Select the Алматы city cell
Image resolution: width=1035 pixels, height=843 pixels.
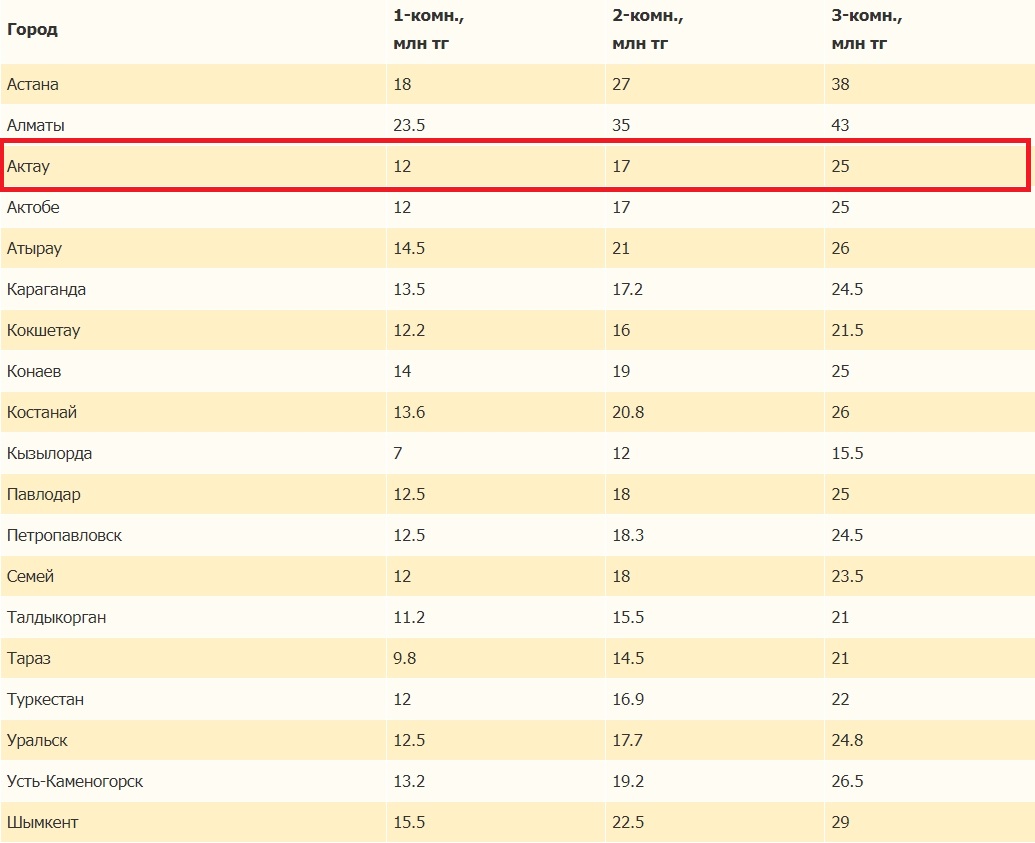pyautogui.click(x=35, y=125)
